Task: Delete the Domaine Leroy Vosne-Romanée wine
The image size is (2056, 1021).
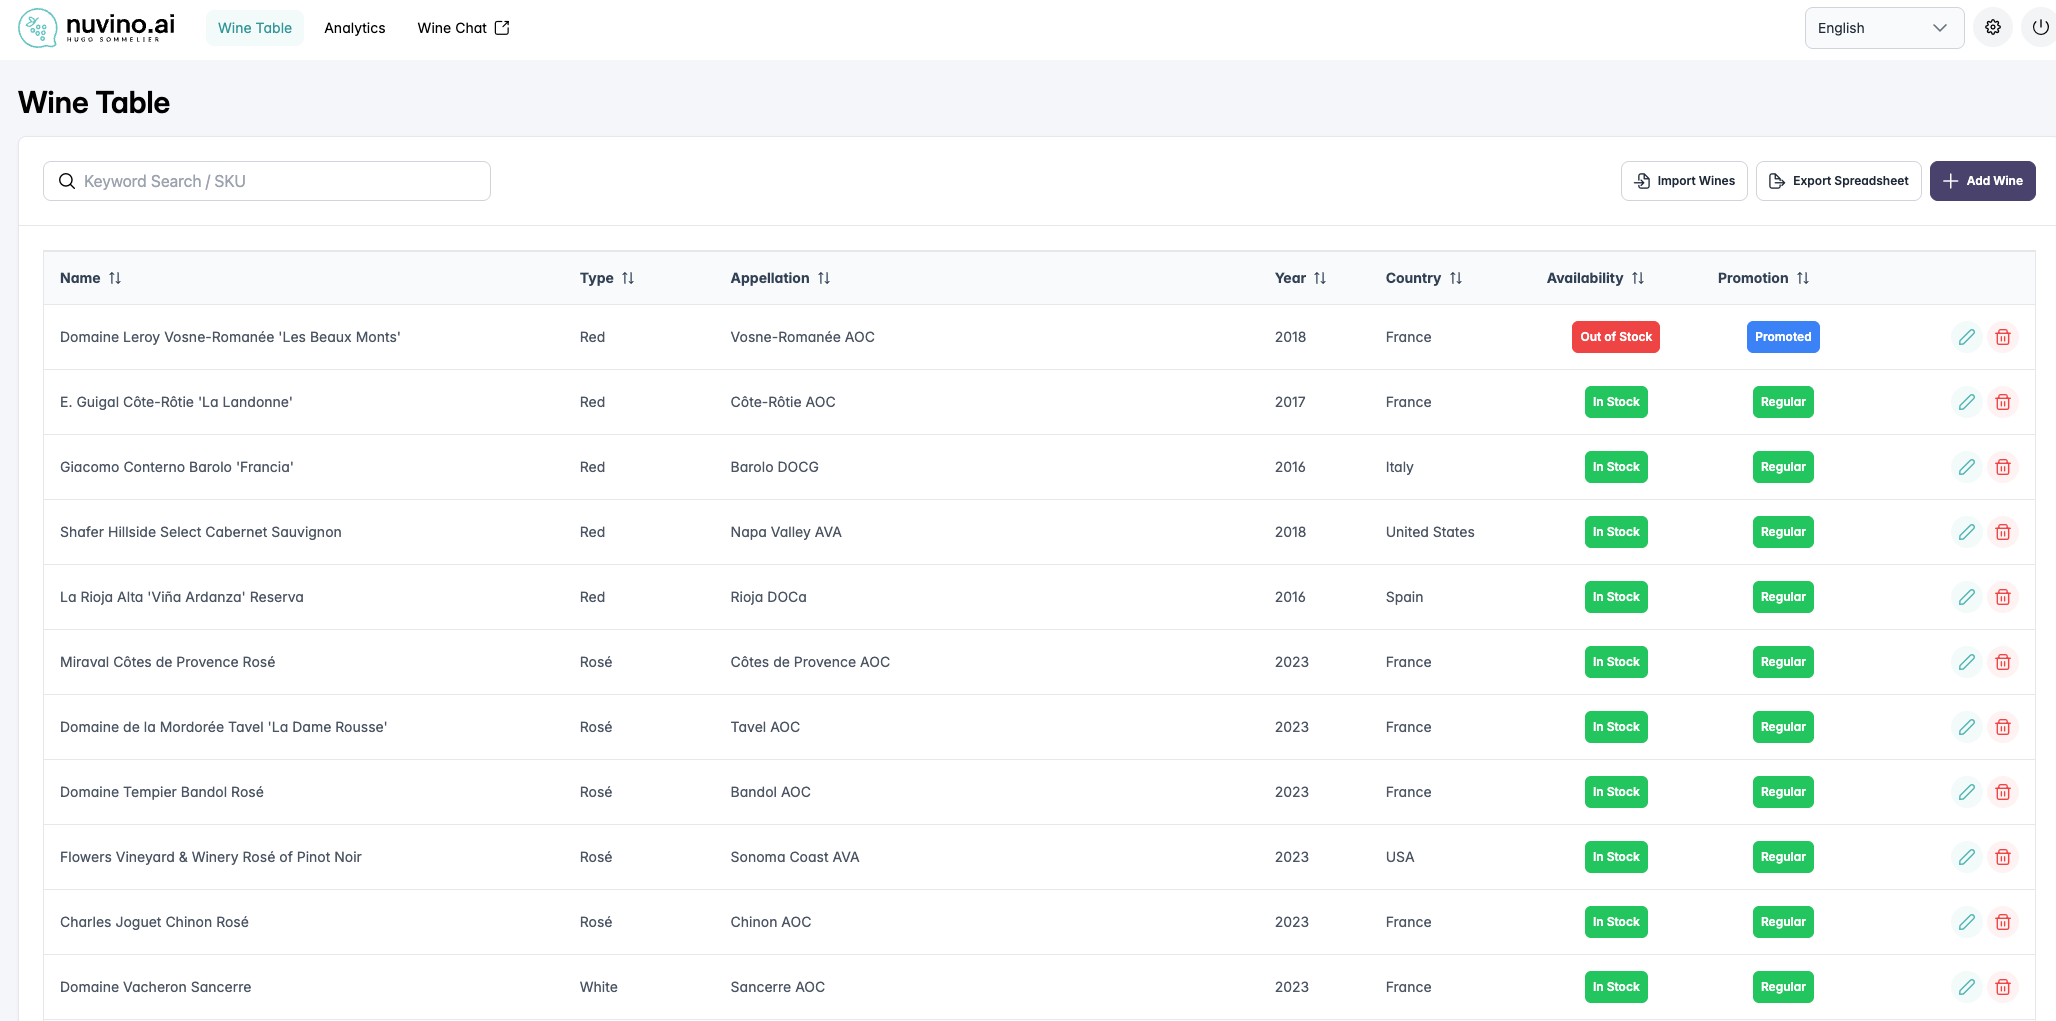Action: (2003, 337)
